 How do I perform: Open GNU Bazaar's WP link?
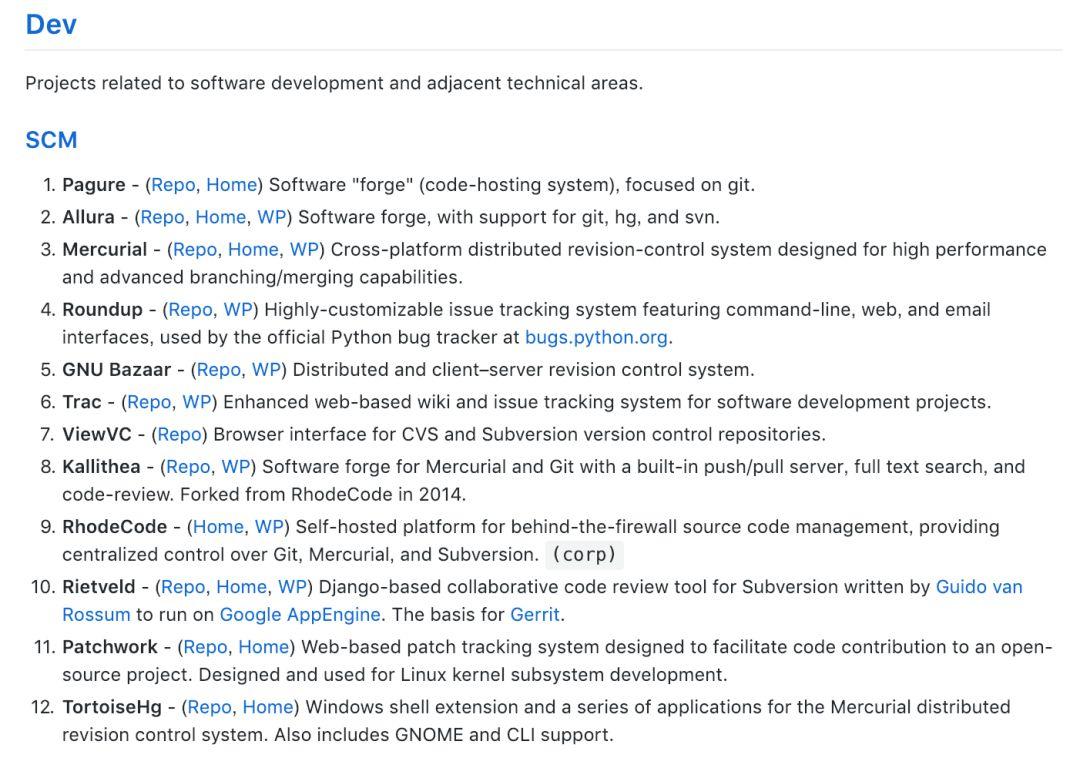[266, 369]
